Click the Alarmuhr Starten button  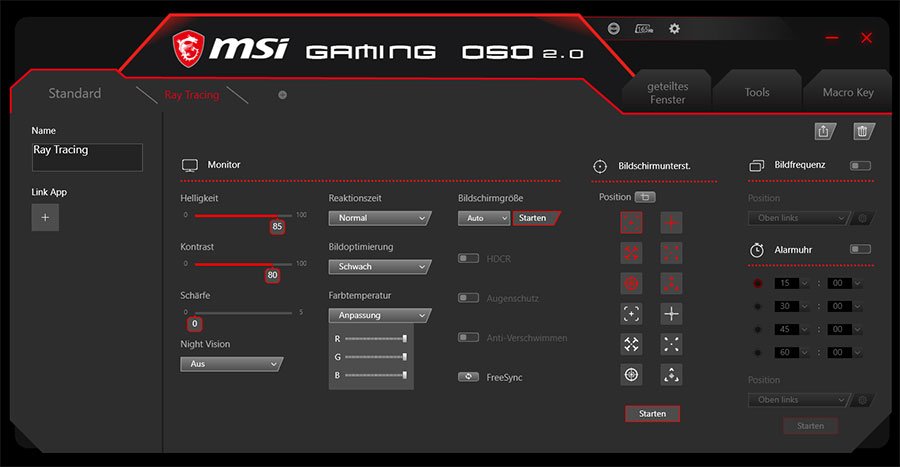(x=810, y=426)
